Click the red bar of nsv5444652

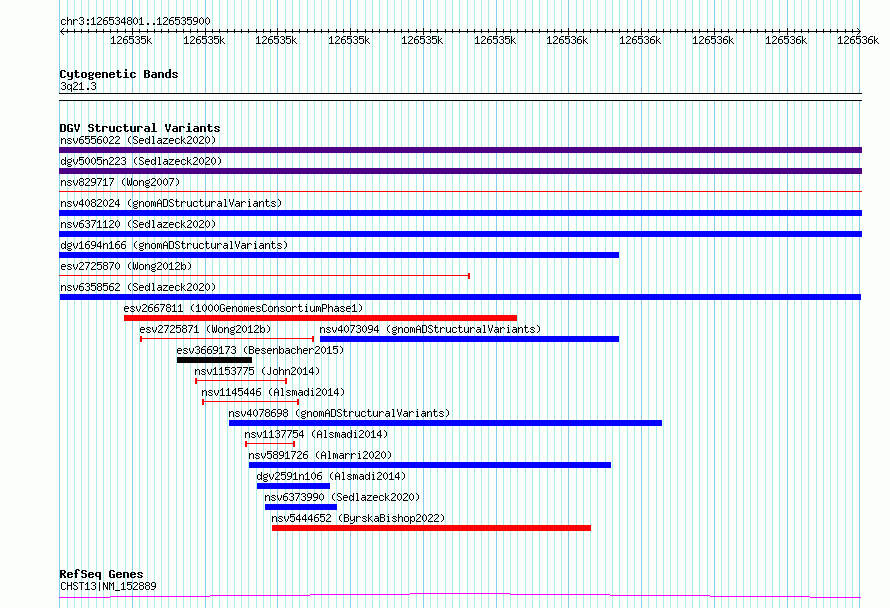431,528
